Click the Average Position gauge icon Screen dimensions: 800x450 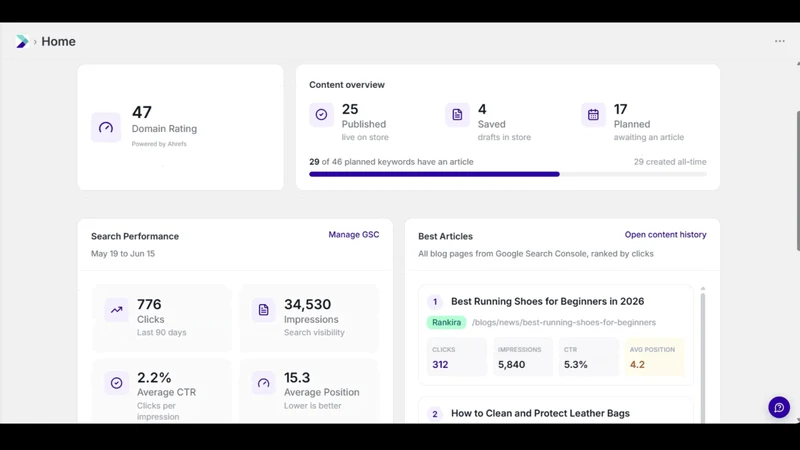264,383
